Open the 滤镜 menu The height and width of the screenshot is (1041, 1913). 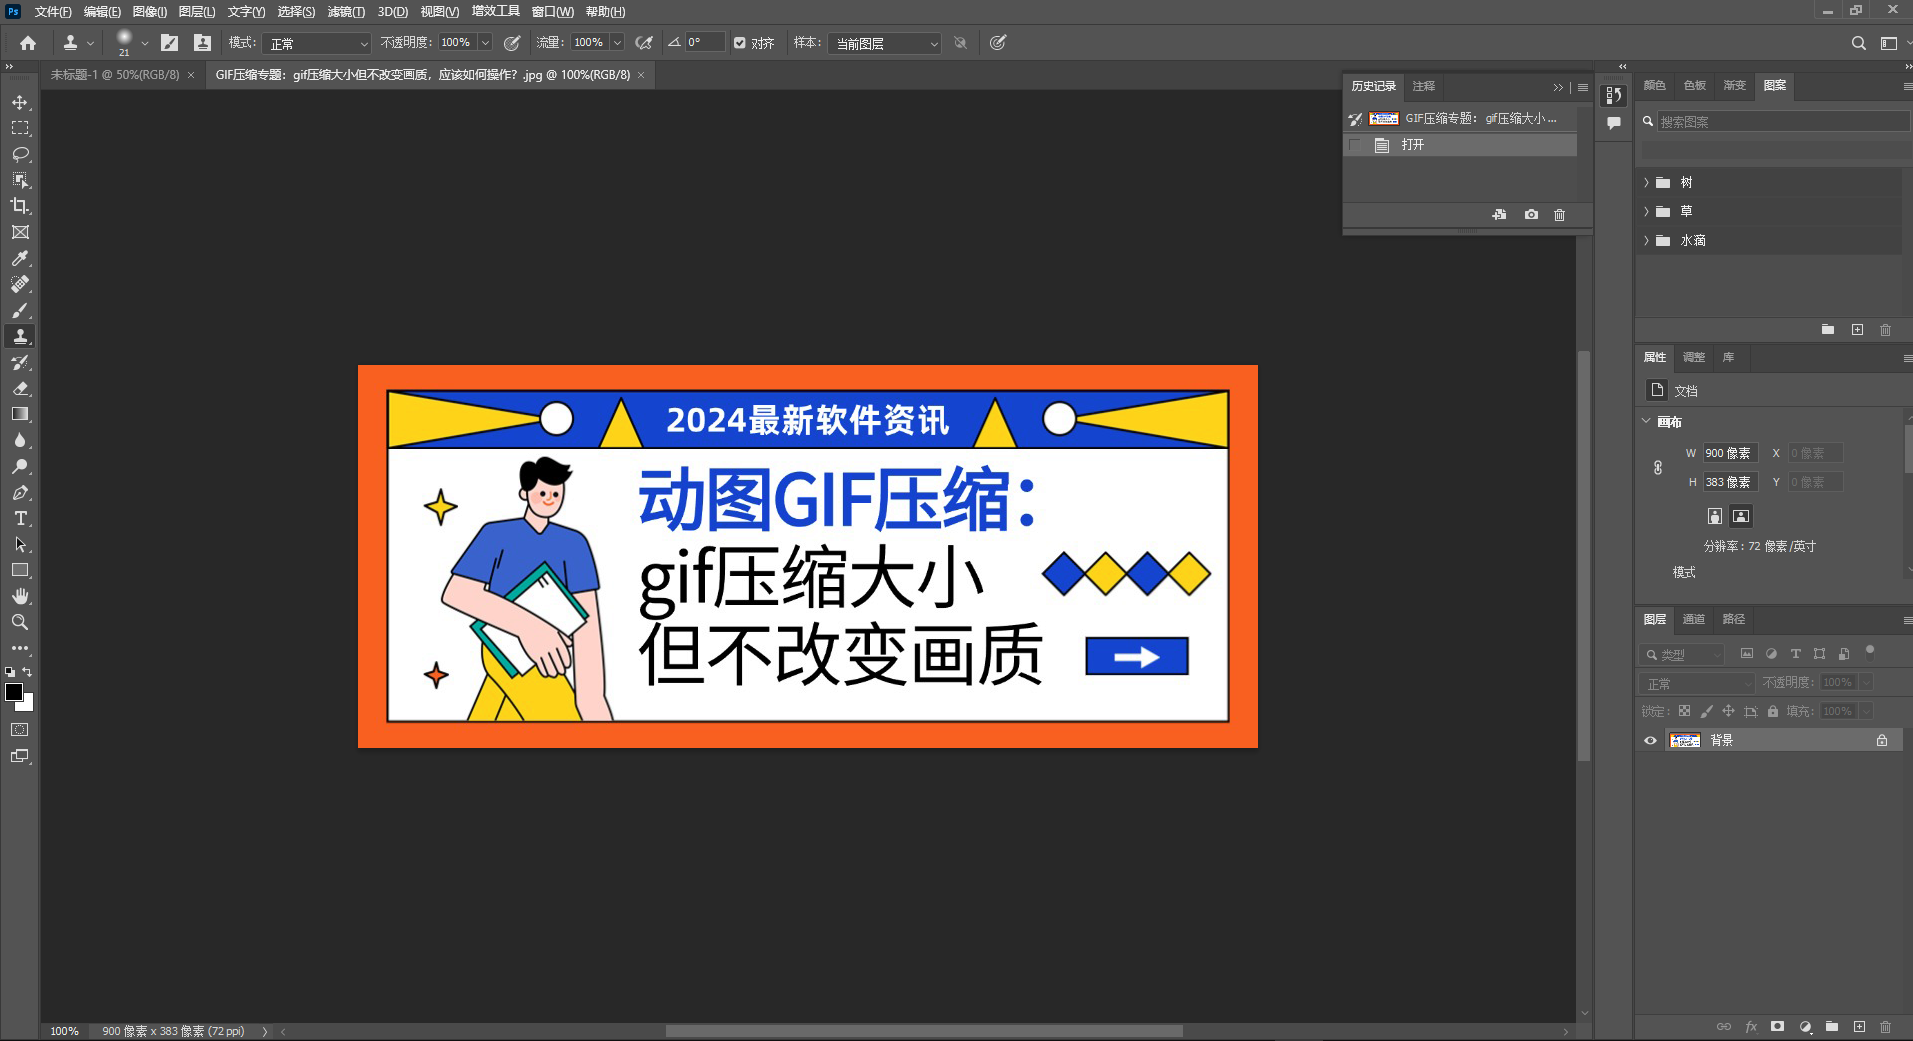point(346,12)
